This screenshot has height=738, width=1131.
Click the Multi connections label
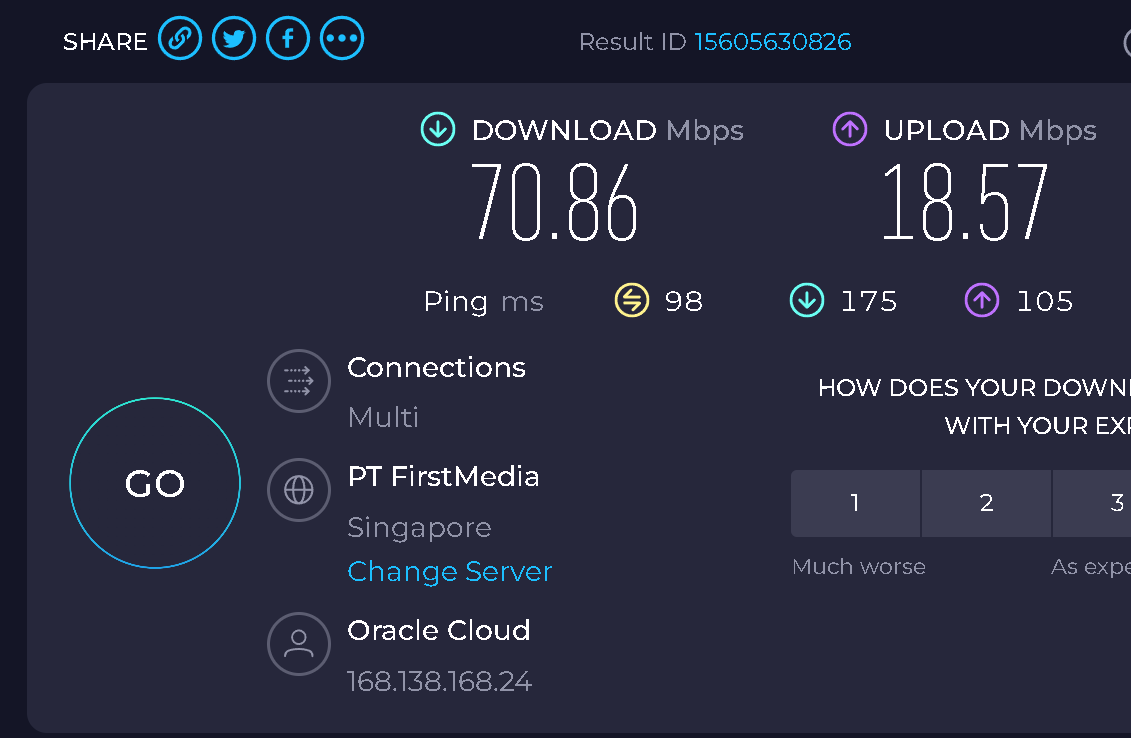click(383, 418)
